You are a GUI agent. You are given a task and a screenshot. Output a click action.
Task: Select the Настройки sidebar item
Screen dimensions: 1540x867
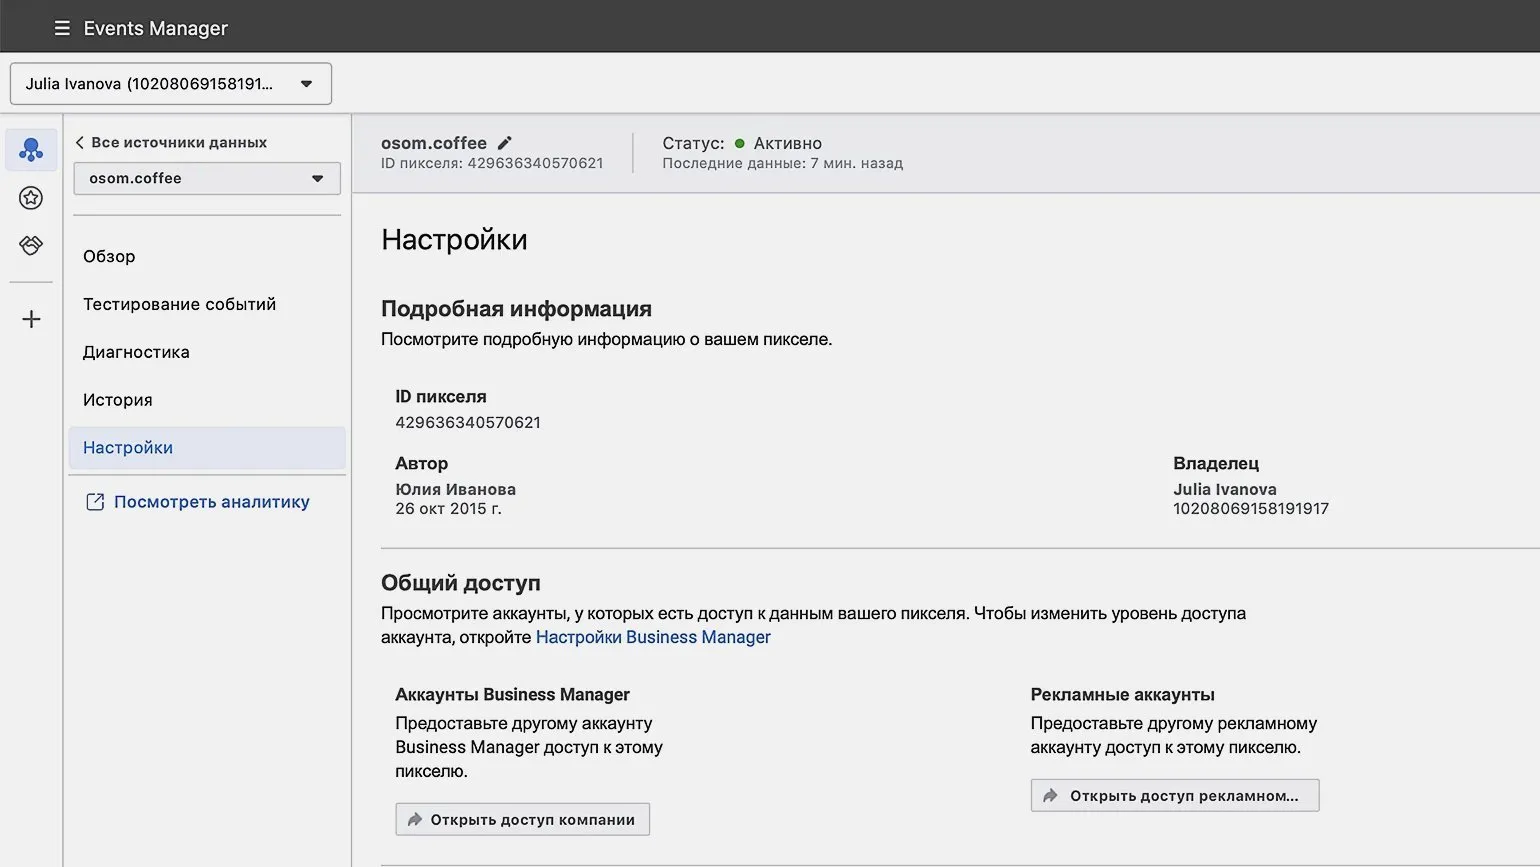(x=128, y=448)
